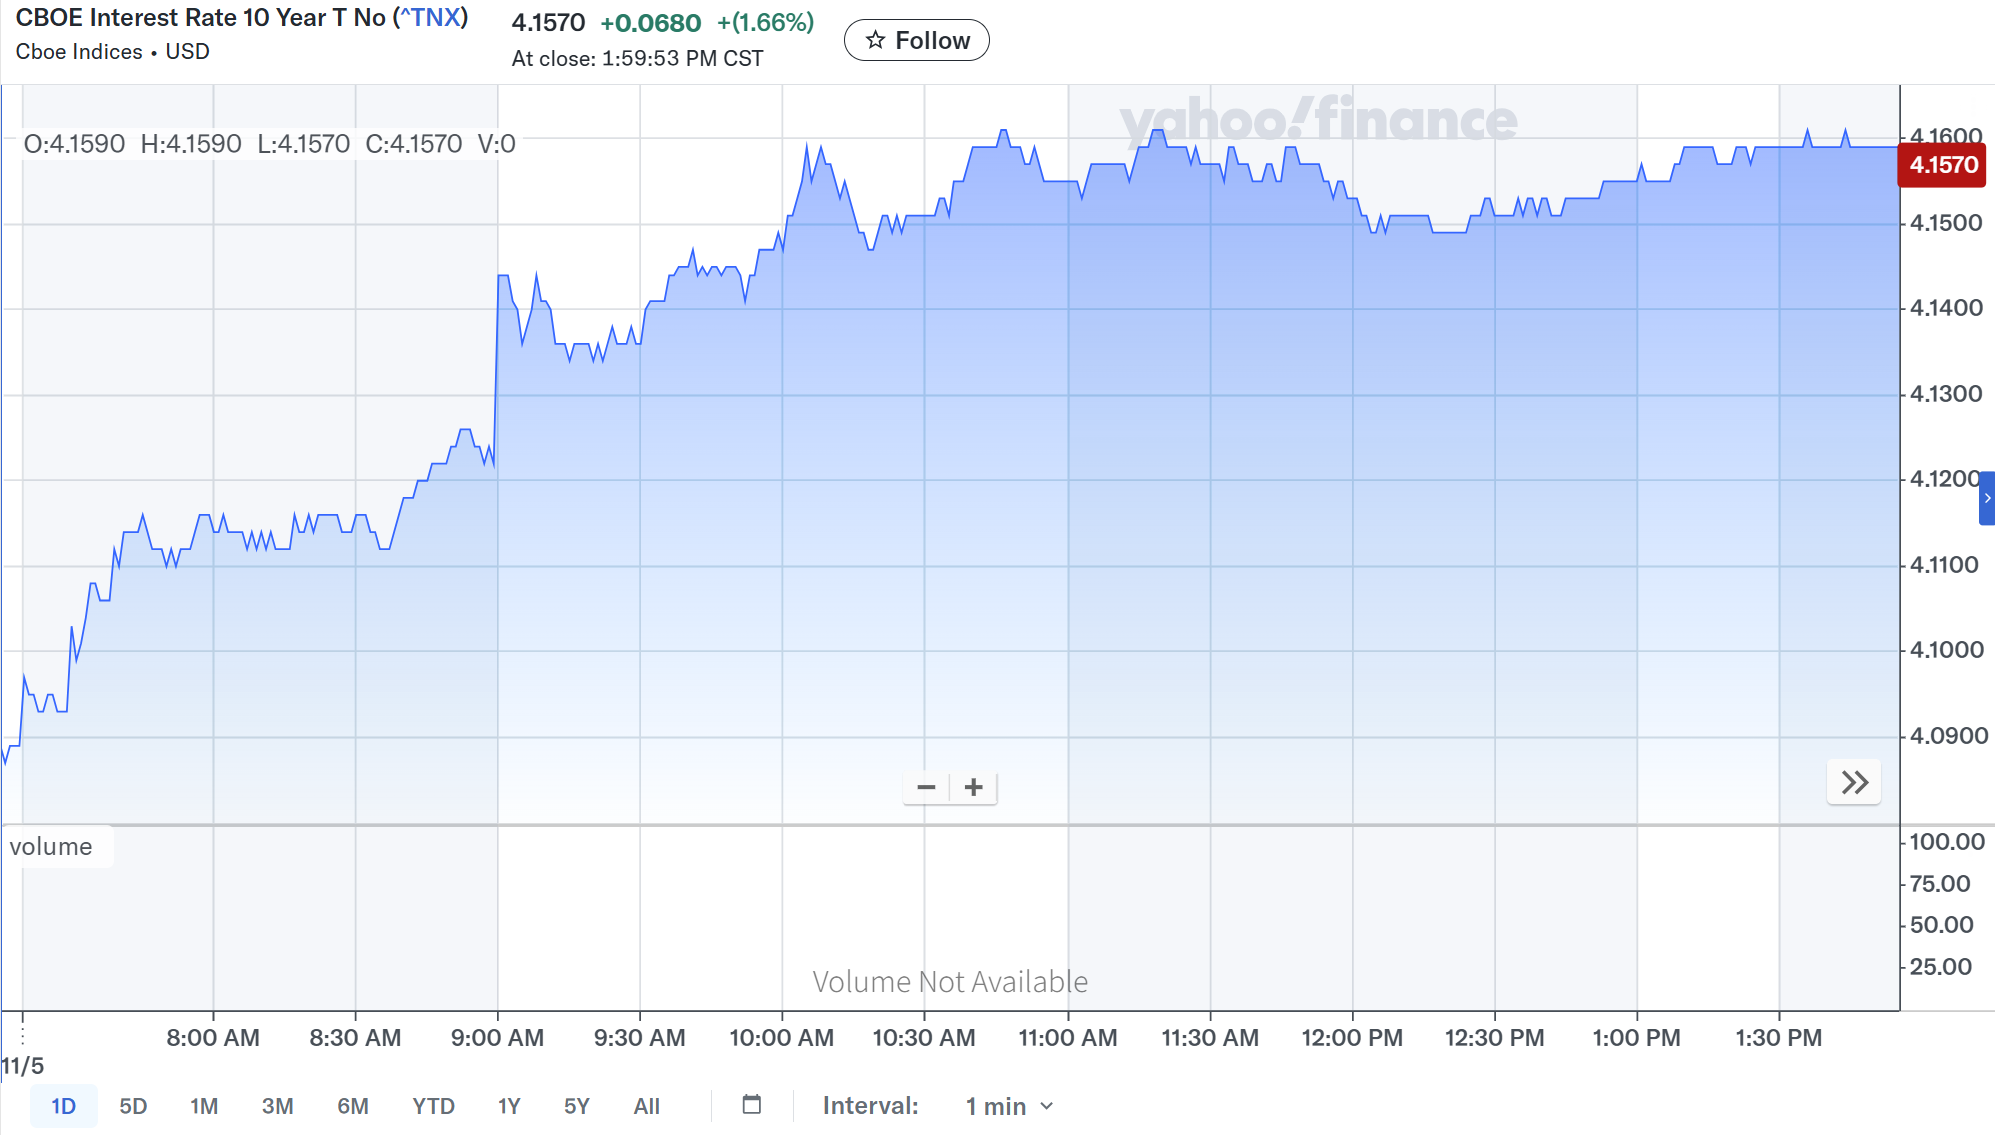Open the ^TNX ticker symbol link
The width and height of the screenshot is (1995, 1135).
point(431,18)
